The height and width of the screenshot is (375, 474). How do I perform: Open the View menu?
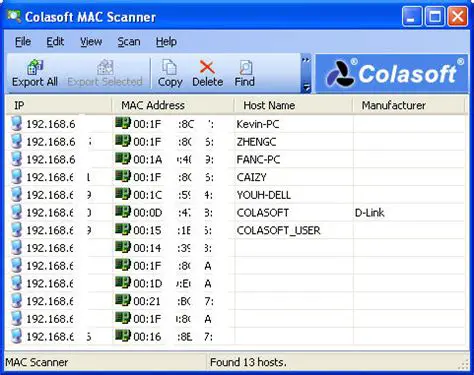pyautogui.click(x=91, y=42)
